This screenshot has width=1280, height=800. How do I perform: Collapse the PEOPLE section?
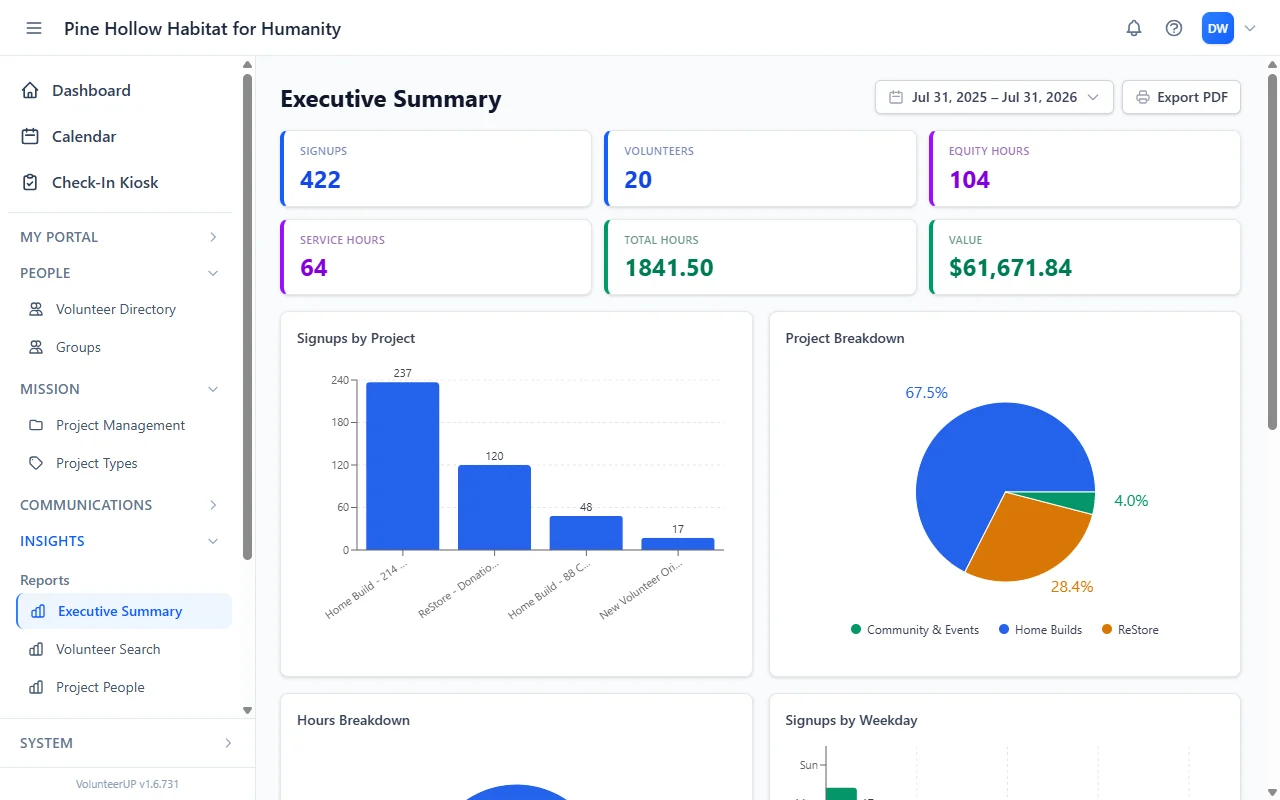coord(120,273)
